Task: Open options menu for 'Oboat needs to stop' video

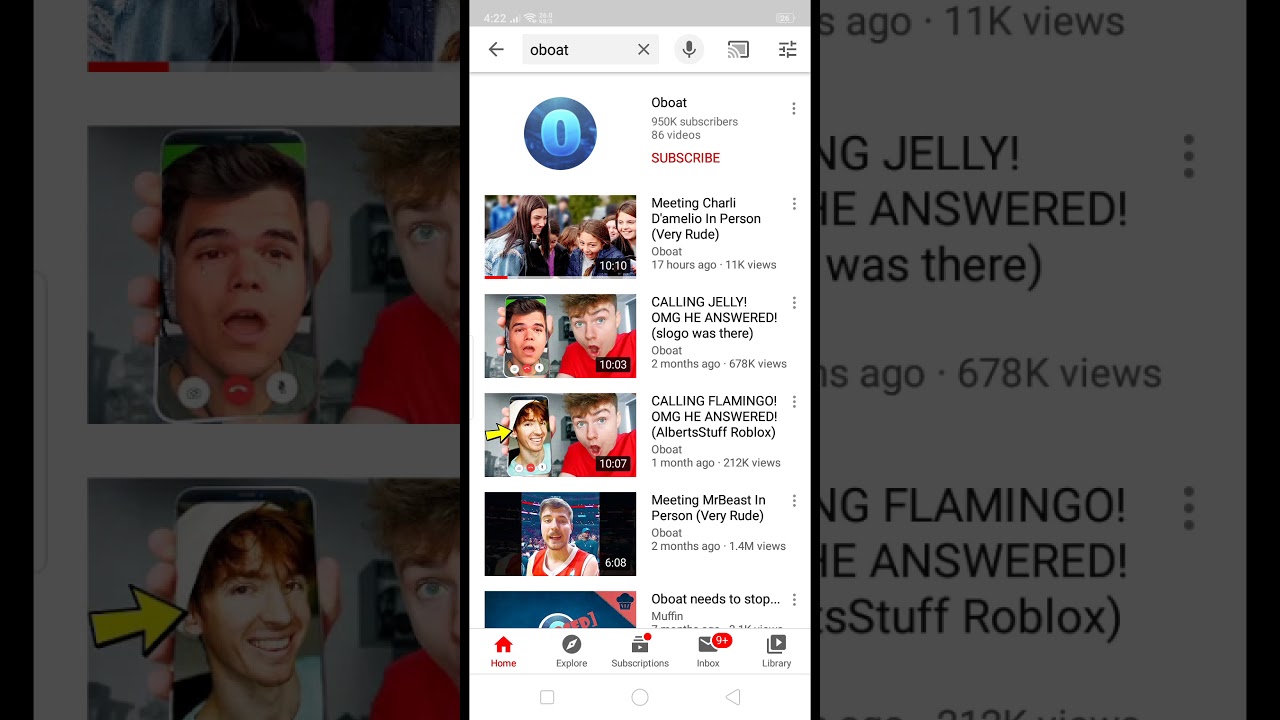Action: 794,600
